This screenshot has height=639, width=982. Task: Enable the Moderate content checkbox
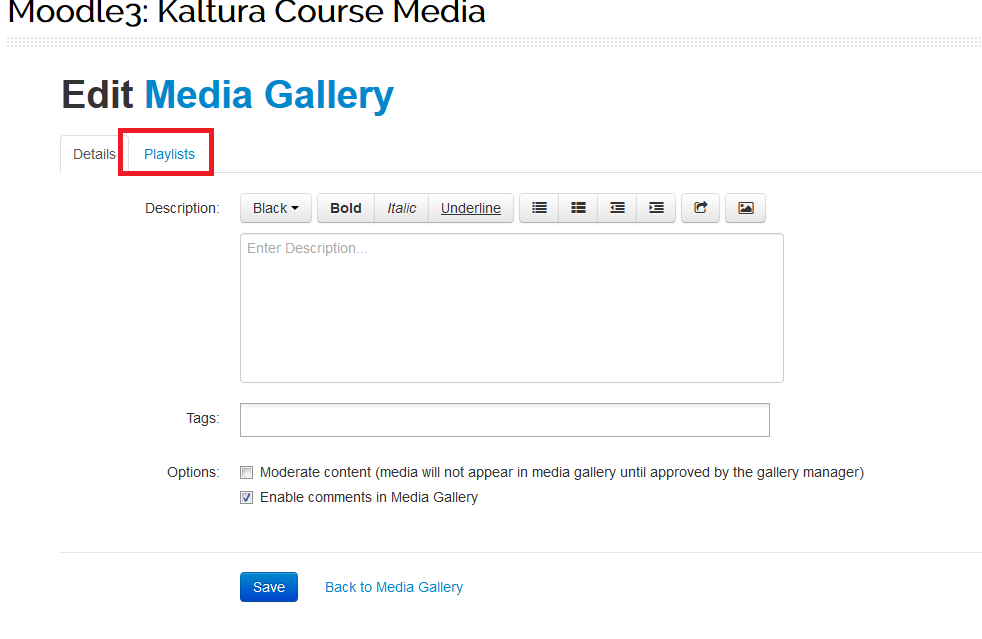(247, 472)
